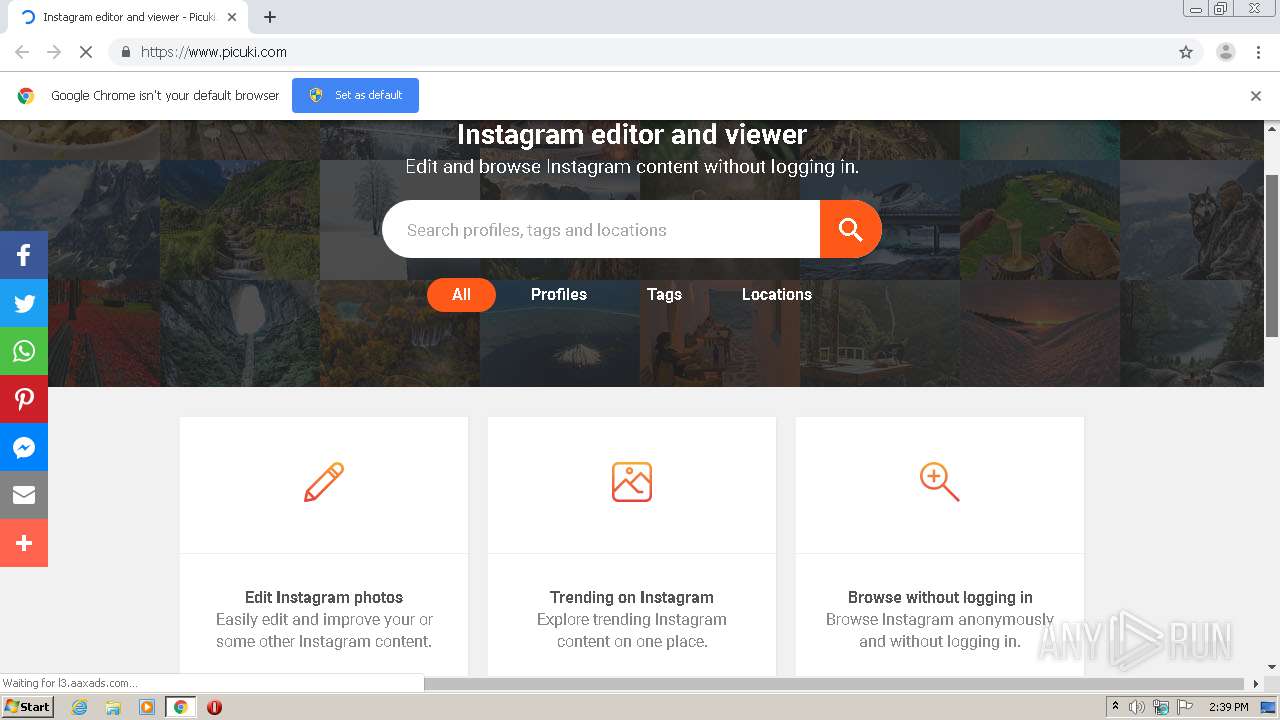1280x720 pixels.
Task: Open Chrome profile avatar icon
Action: click(1225, 52)
